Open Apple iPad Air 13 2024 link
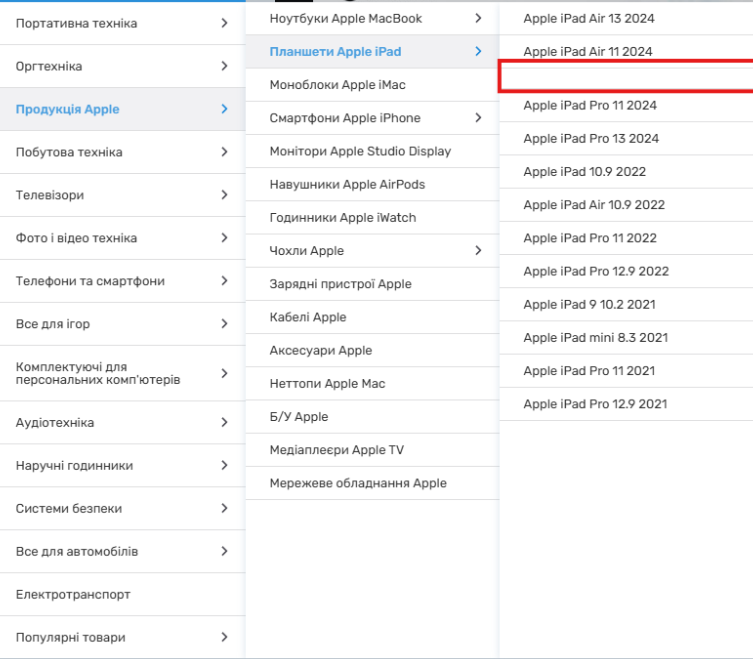 click(589, 18)
